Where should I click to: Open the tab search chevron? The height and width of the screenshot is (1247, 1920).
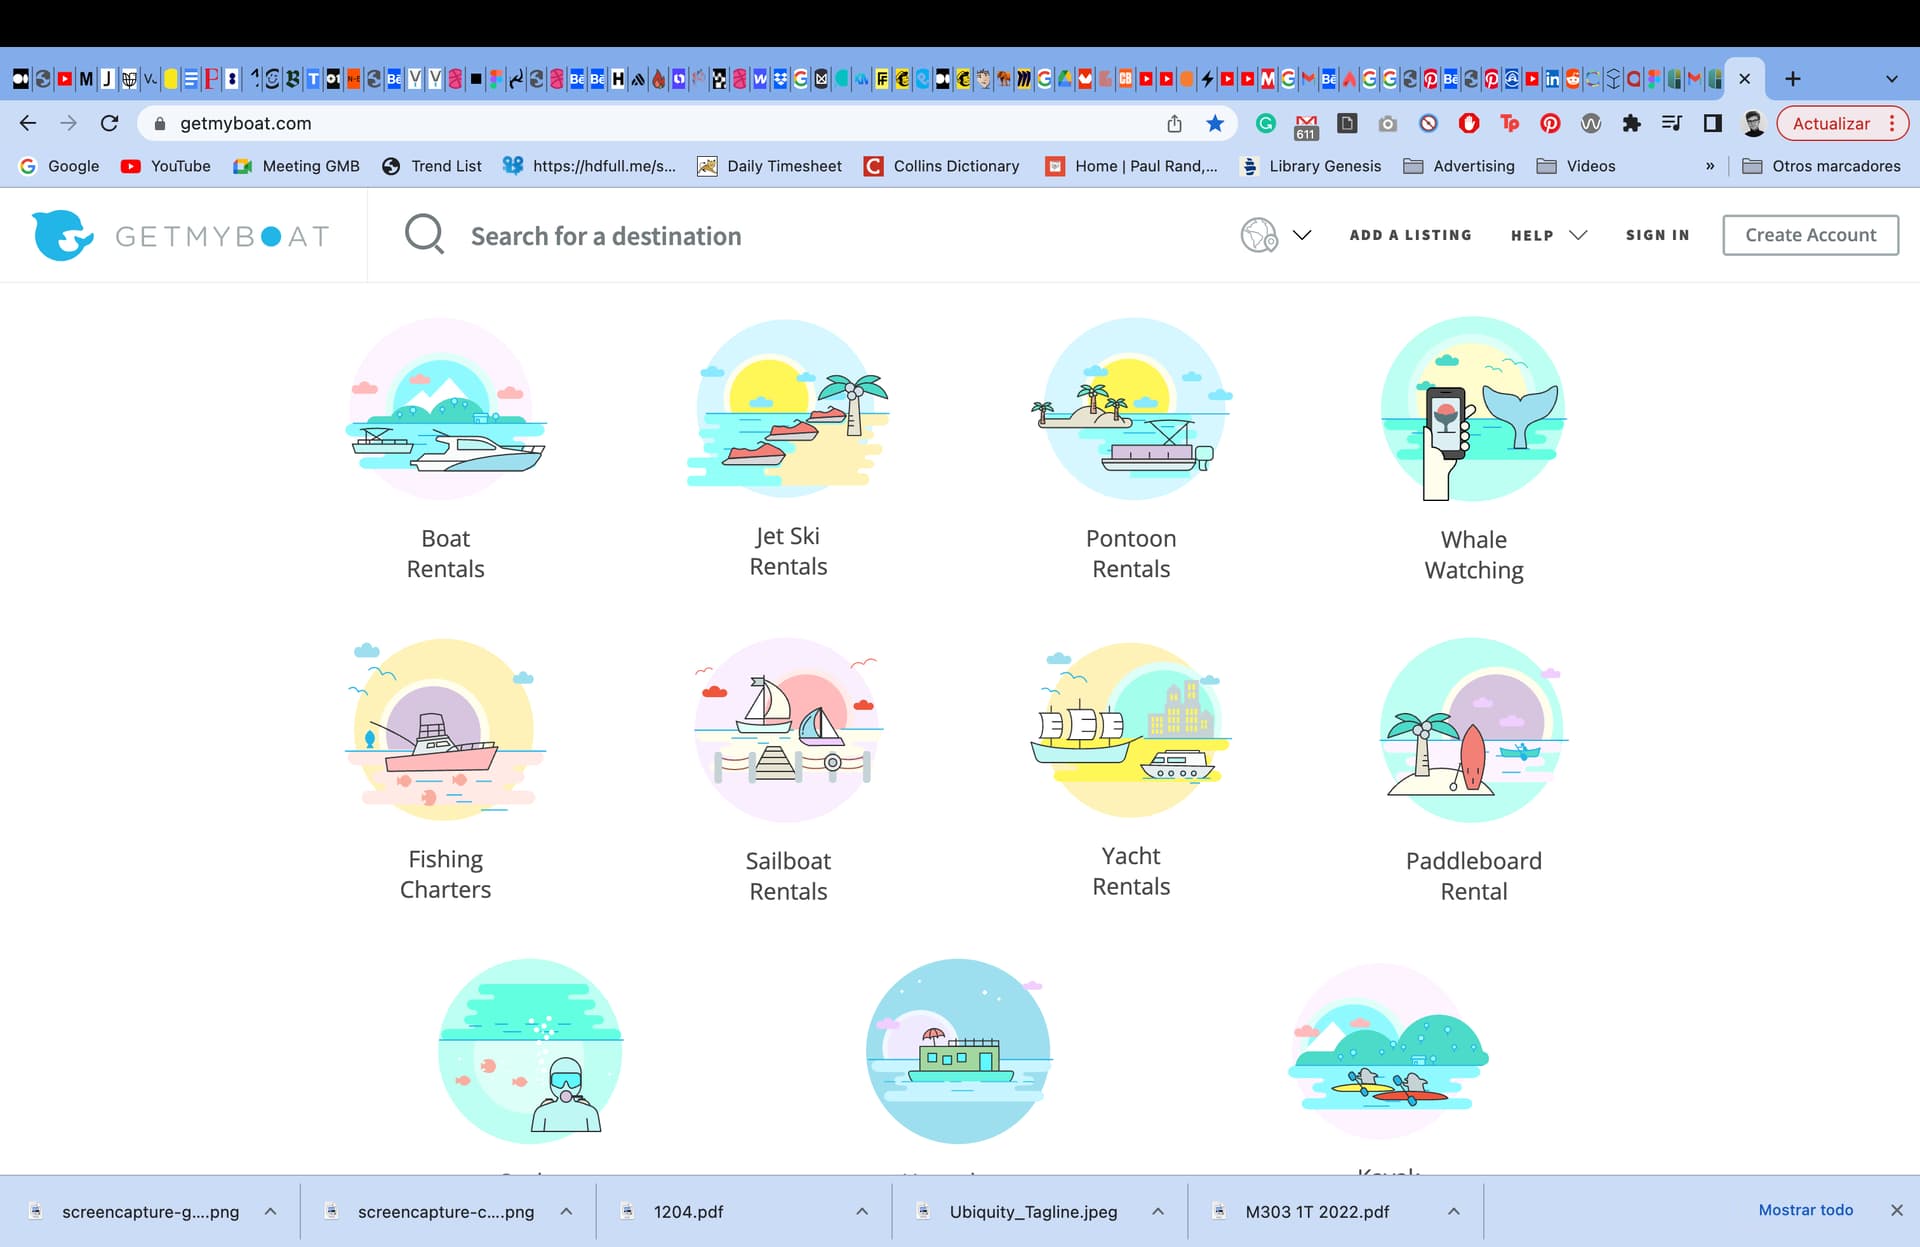point(1891,78)
